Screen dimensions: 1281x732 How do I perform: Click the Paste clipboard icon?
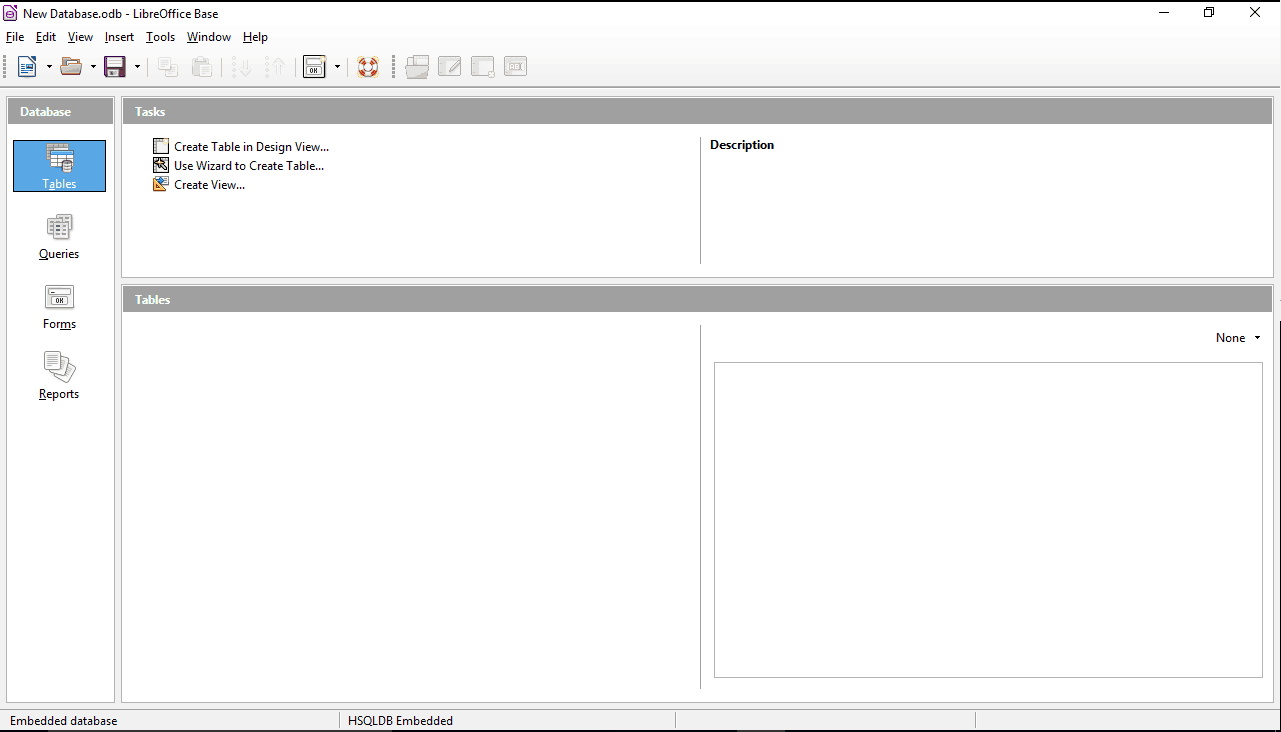(202, 67)
